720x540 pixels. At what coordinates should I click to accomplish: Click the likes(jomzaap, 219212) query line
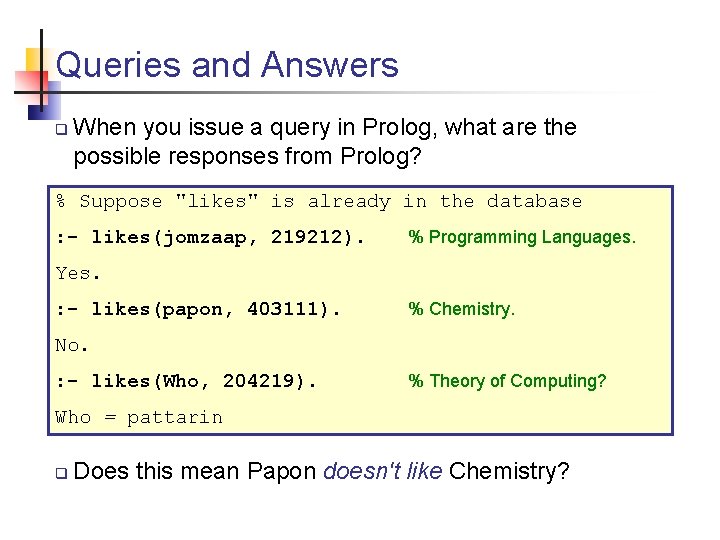pyautogui.click(x=210, y=237)
